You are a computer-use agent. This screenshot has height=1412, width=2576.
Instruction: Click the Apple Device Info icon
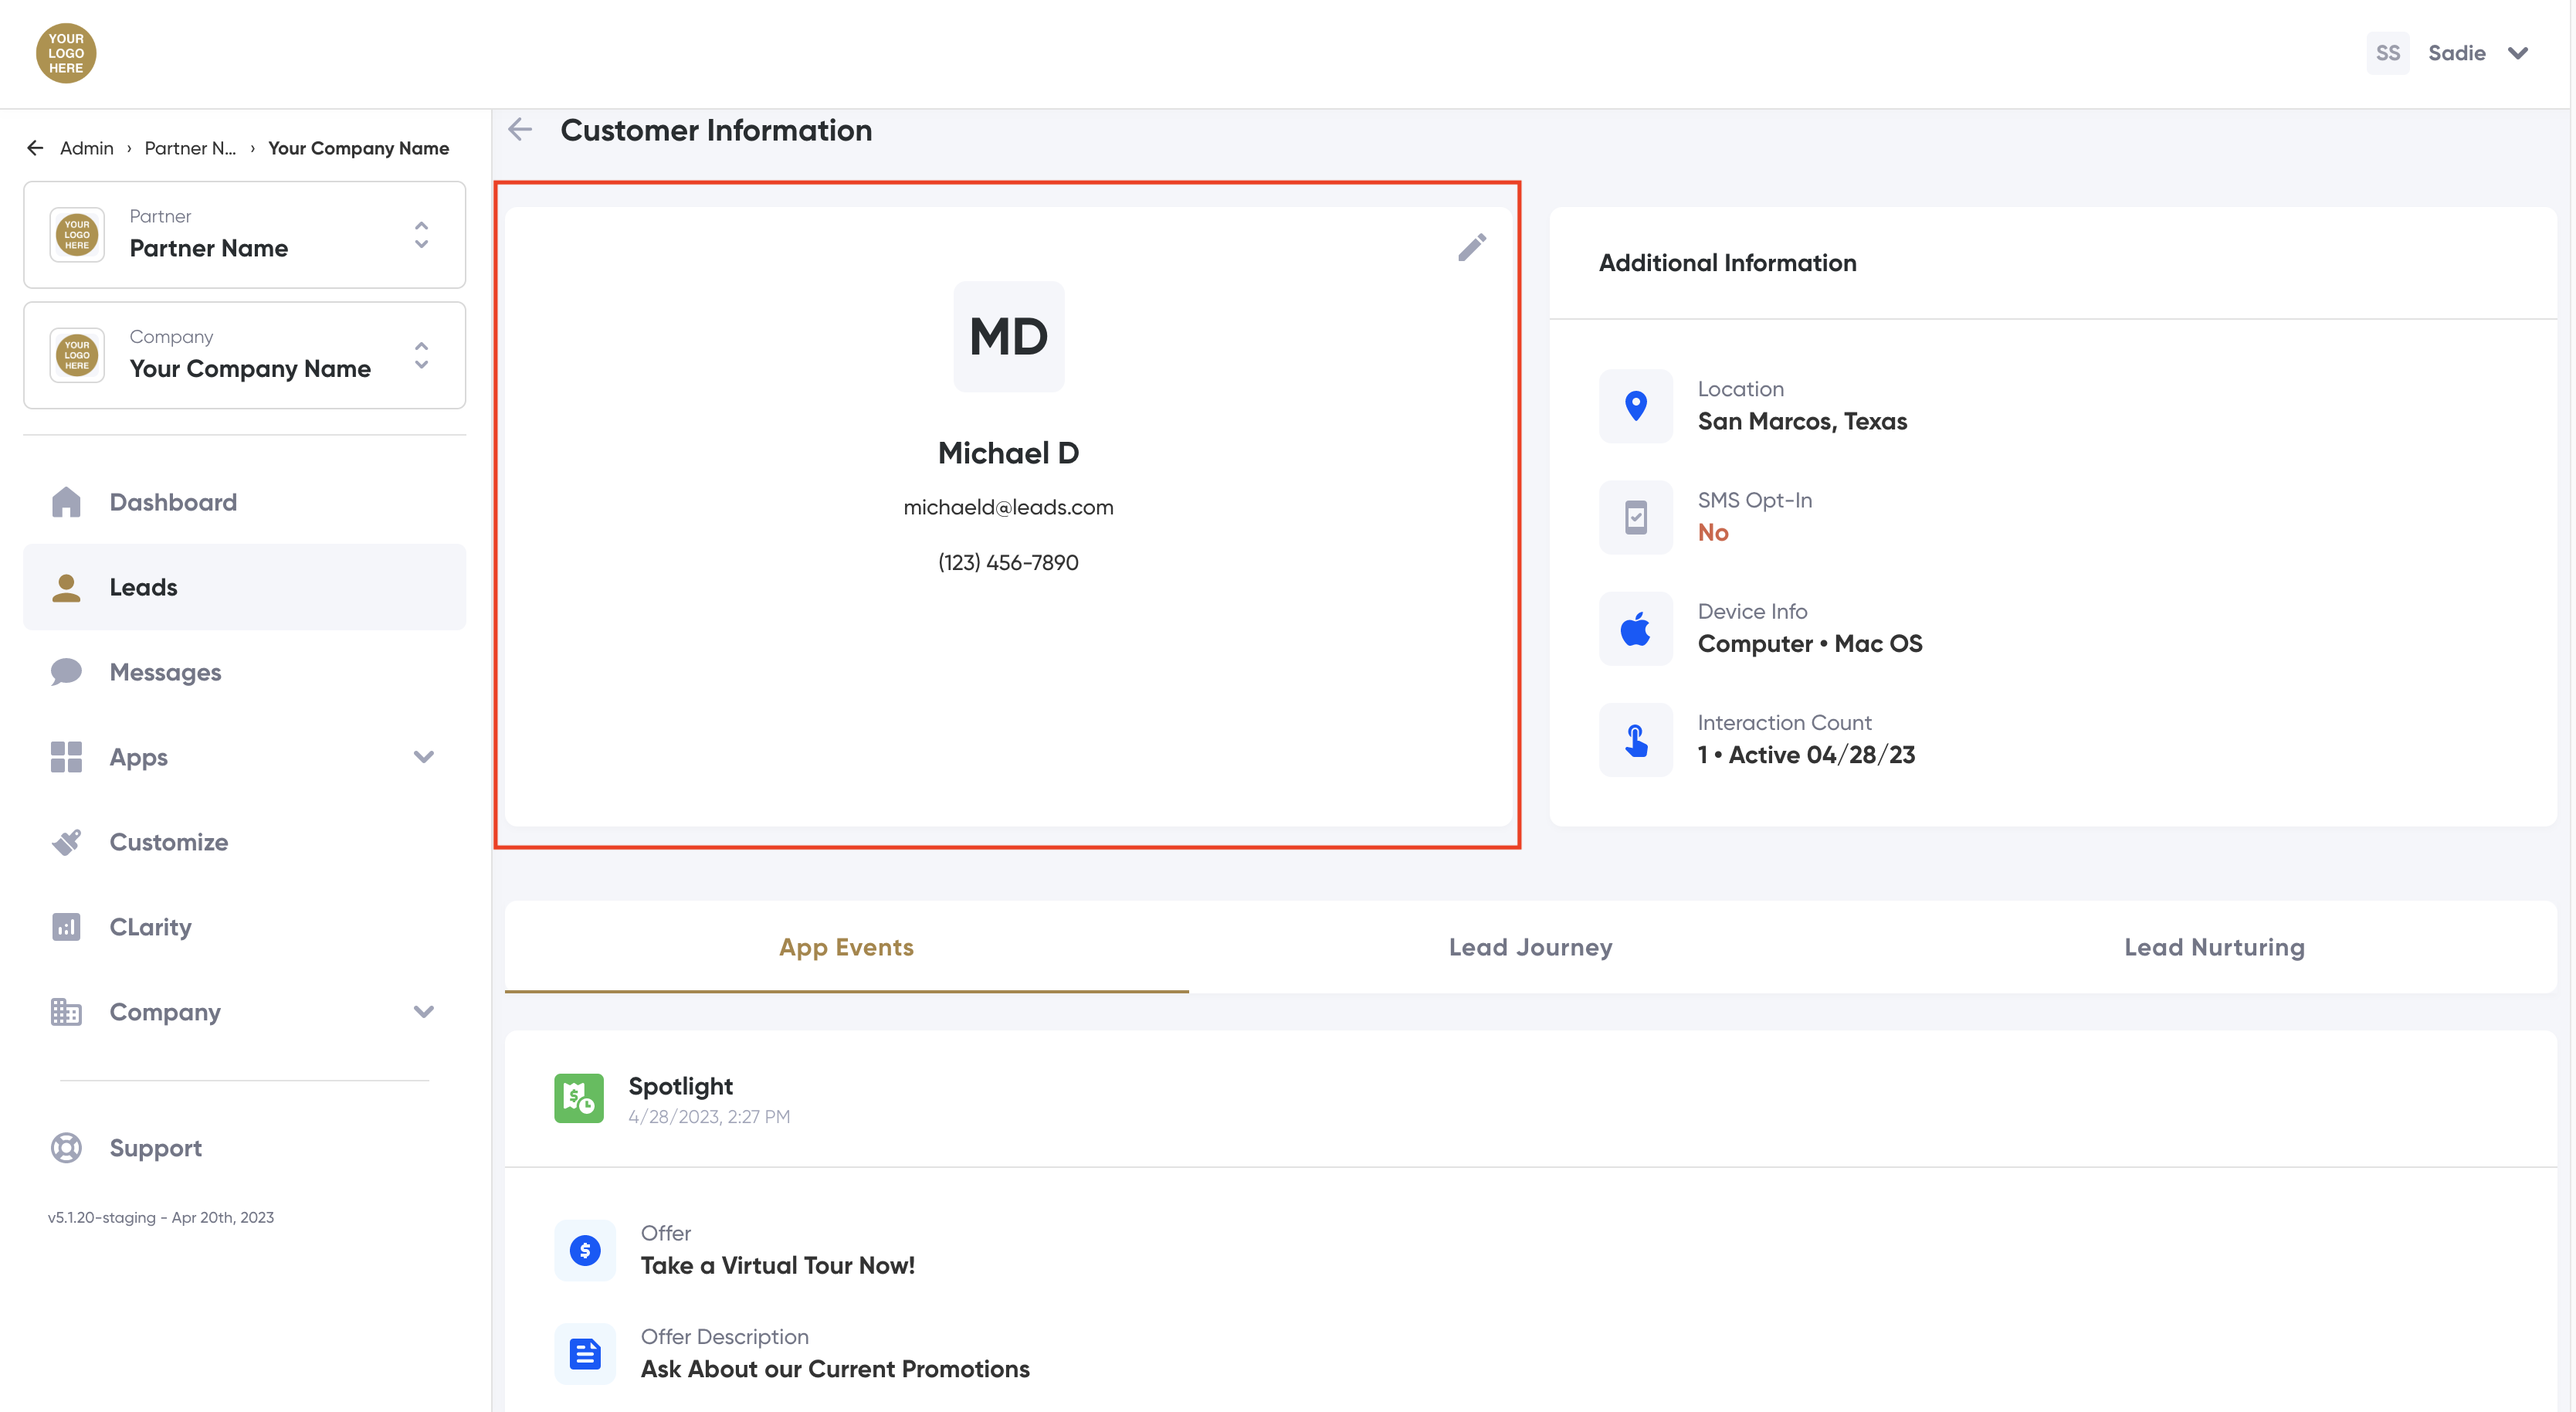pyautogui.click(x=1635, y=629)
